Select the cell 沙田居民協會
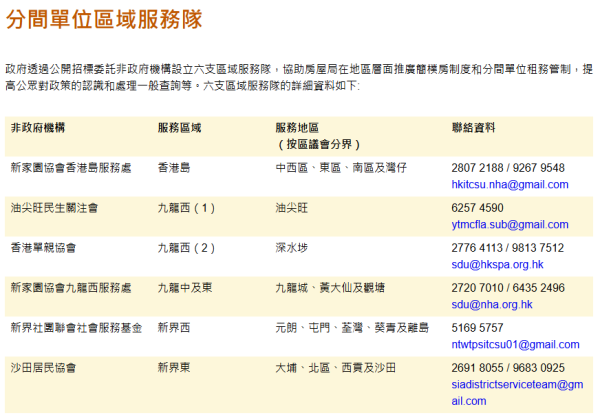 (43, 368)
